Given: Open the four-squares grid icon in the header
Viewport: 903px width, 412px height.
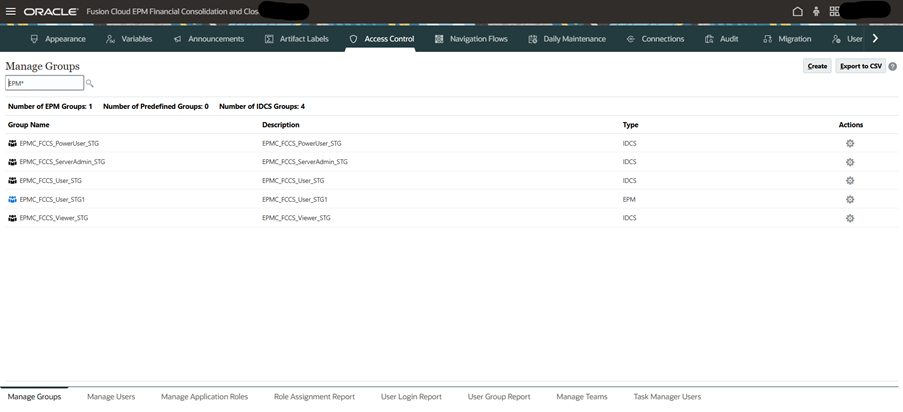Looking at the screenshot, I should pyautogui.click(x=834, y=12).
